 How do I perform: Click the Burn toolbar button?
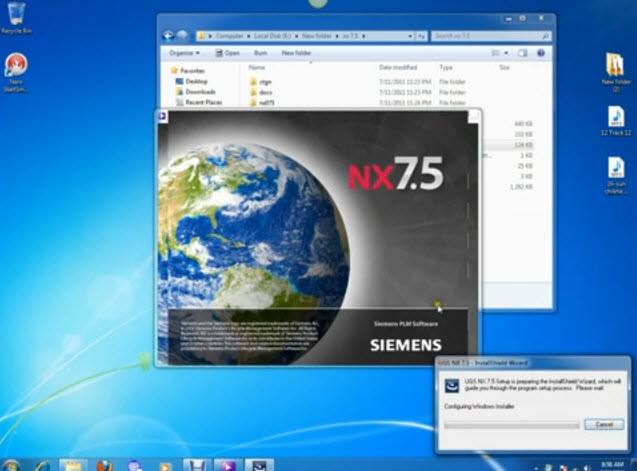[x=260, y=53]
